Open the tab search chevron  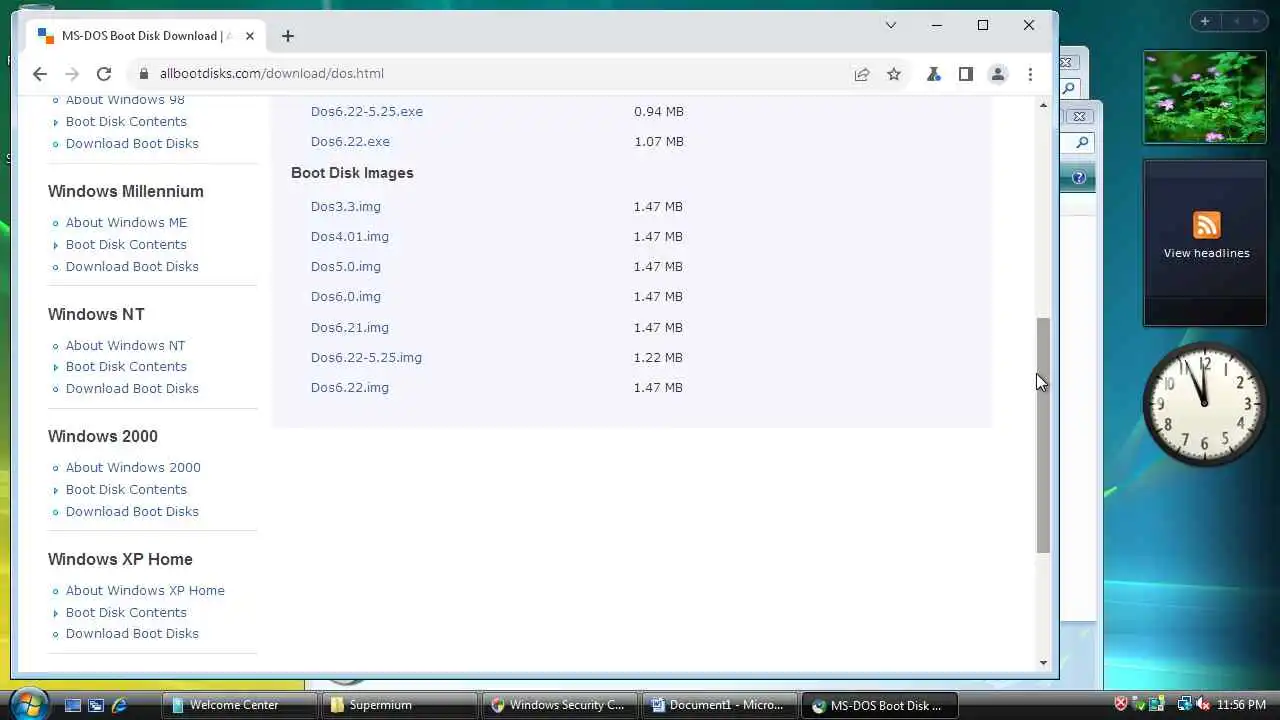pos(890,25)
